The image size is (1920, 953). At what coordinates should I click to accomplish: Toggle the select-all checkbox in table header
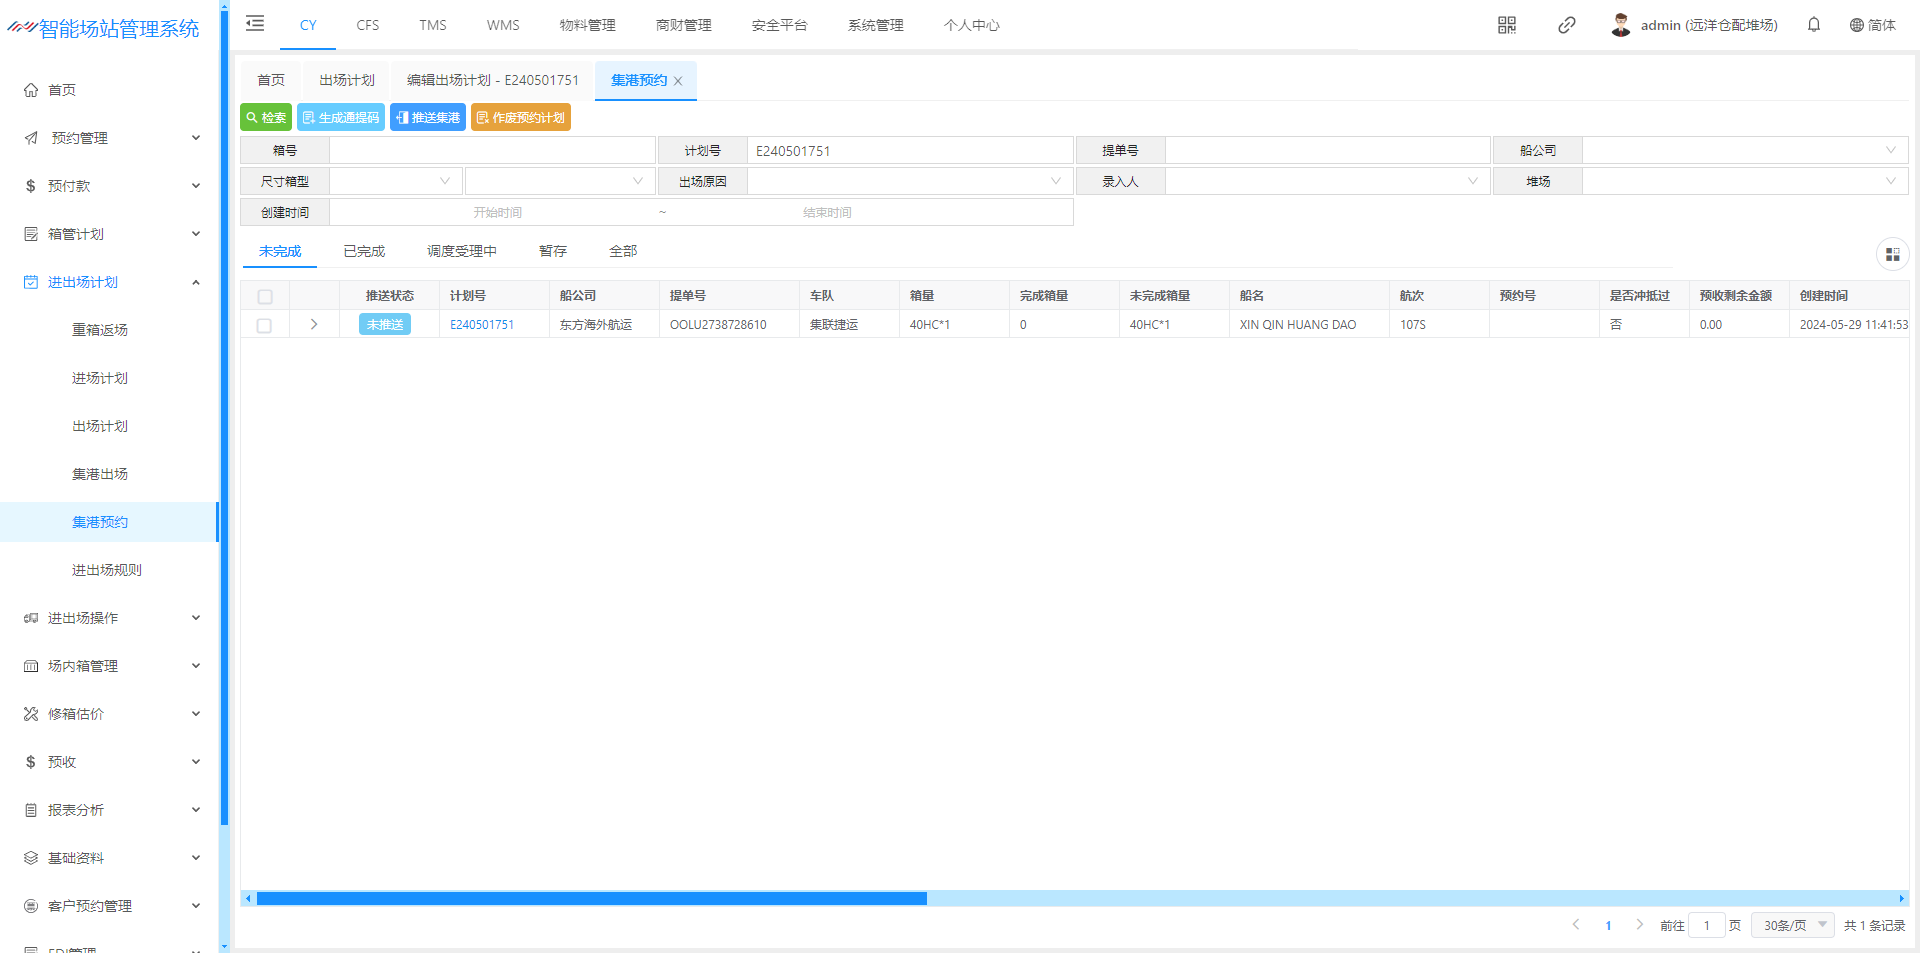point(265,296)
